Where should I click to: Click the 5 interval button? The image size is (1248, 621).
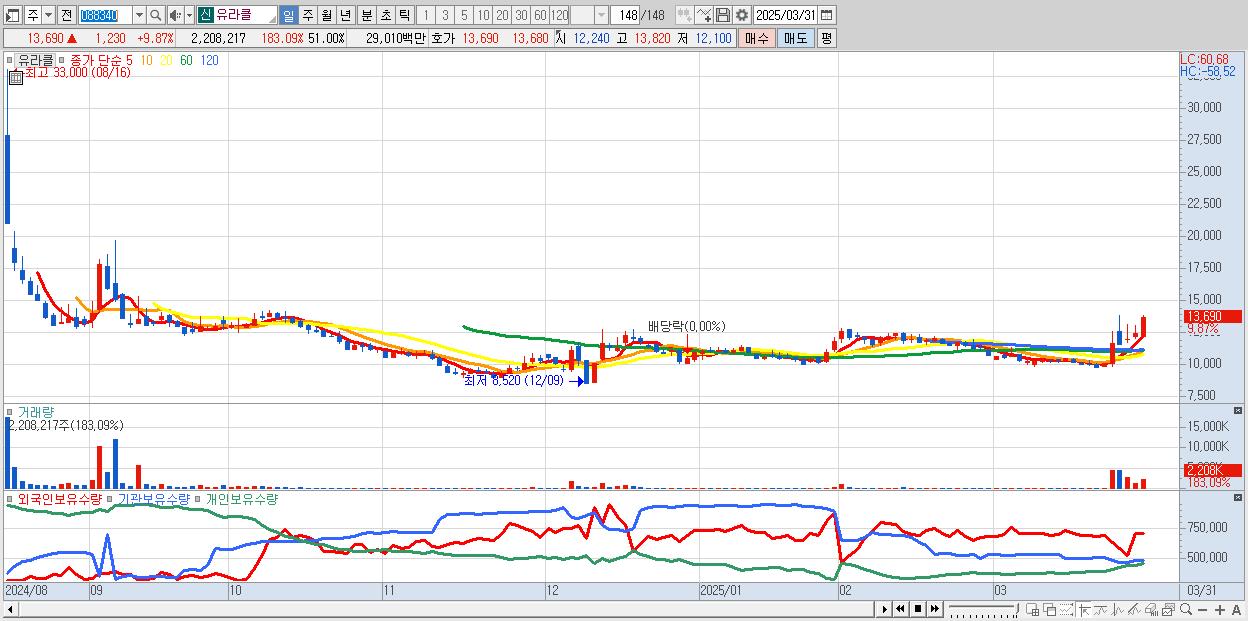[464, 15]
